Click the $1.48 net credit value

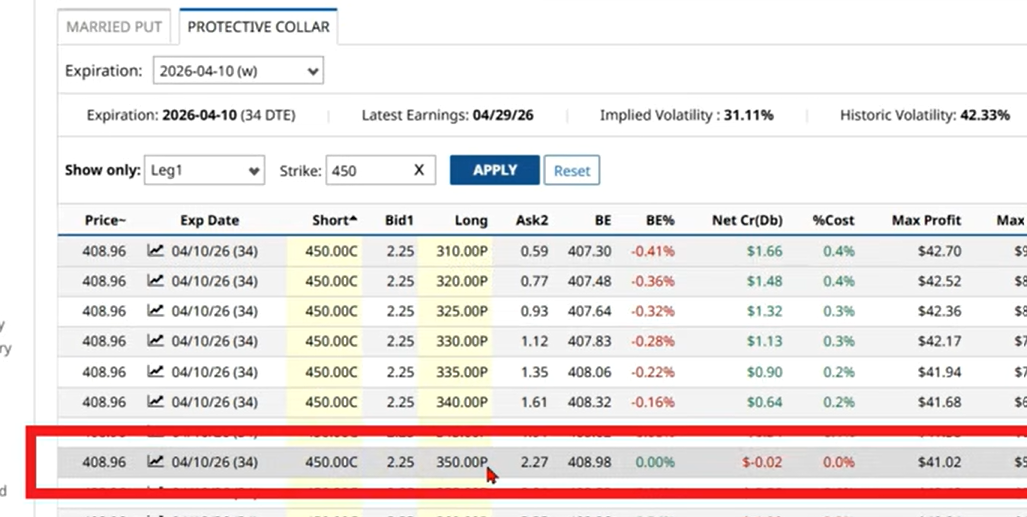pos(764,281)
